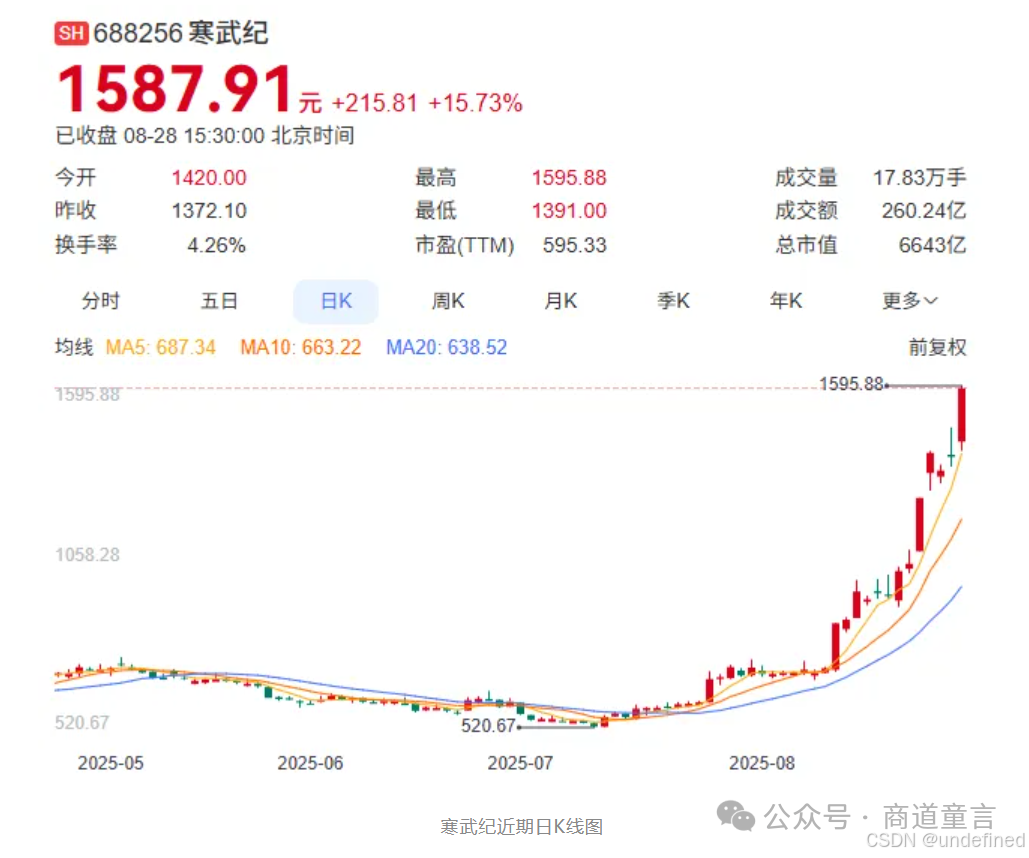
Task: Click the 已收盘 08-28 15:30:00 time text
Action: tap(205, 135)
